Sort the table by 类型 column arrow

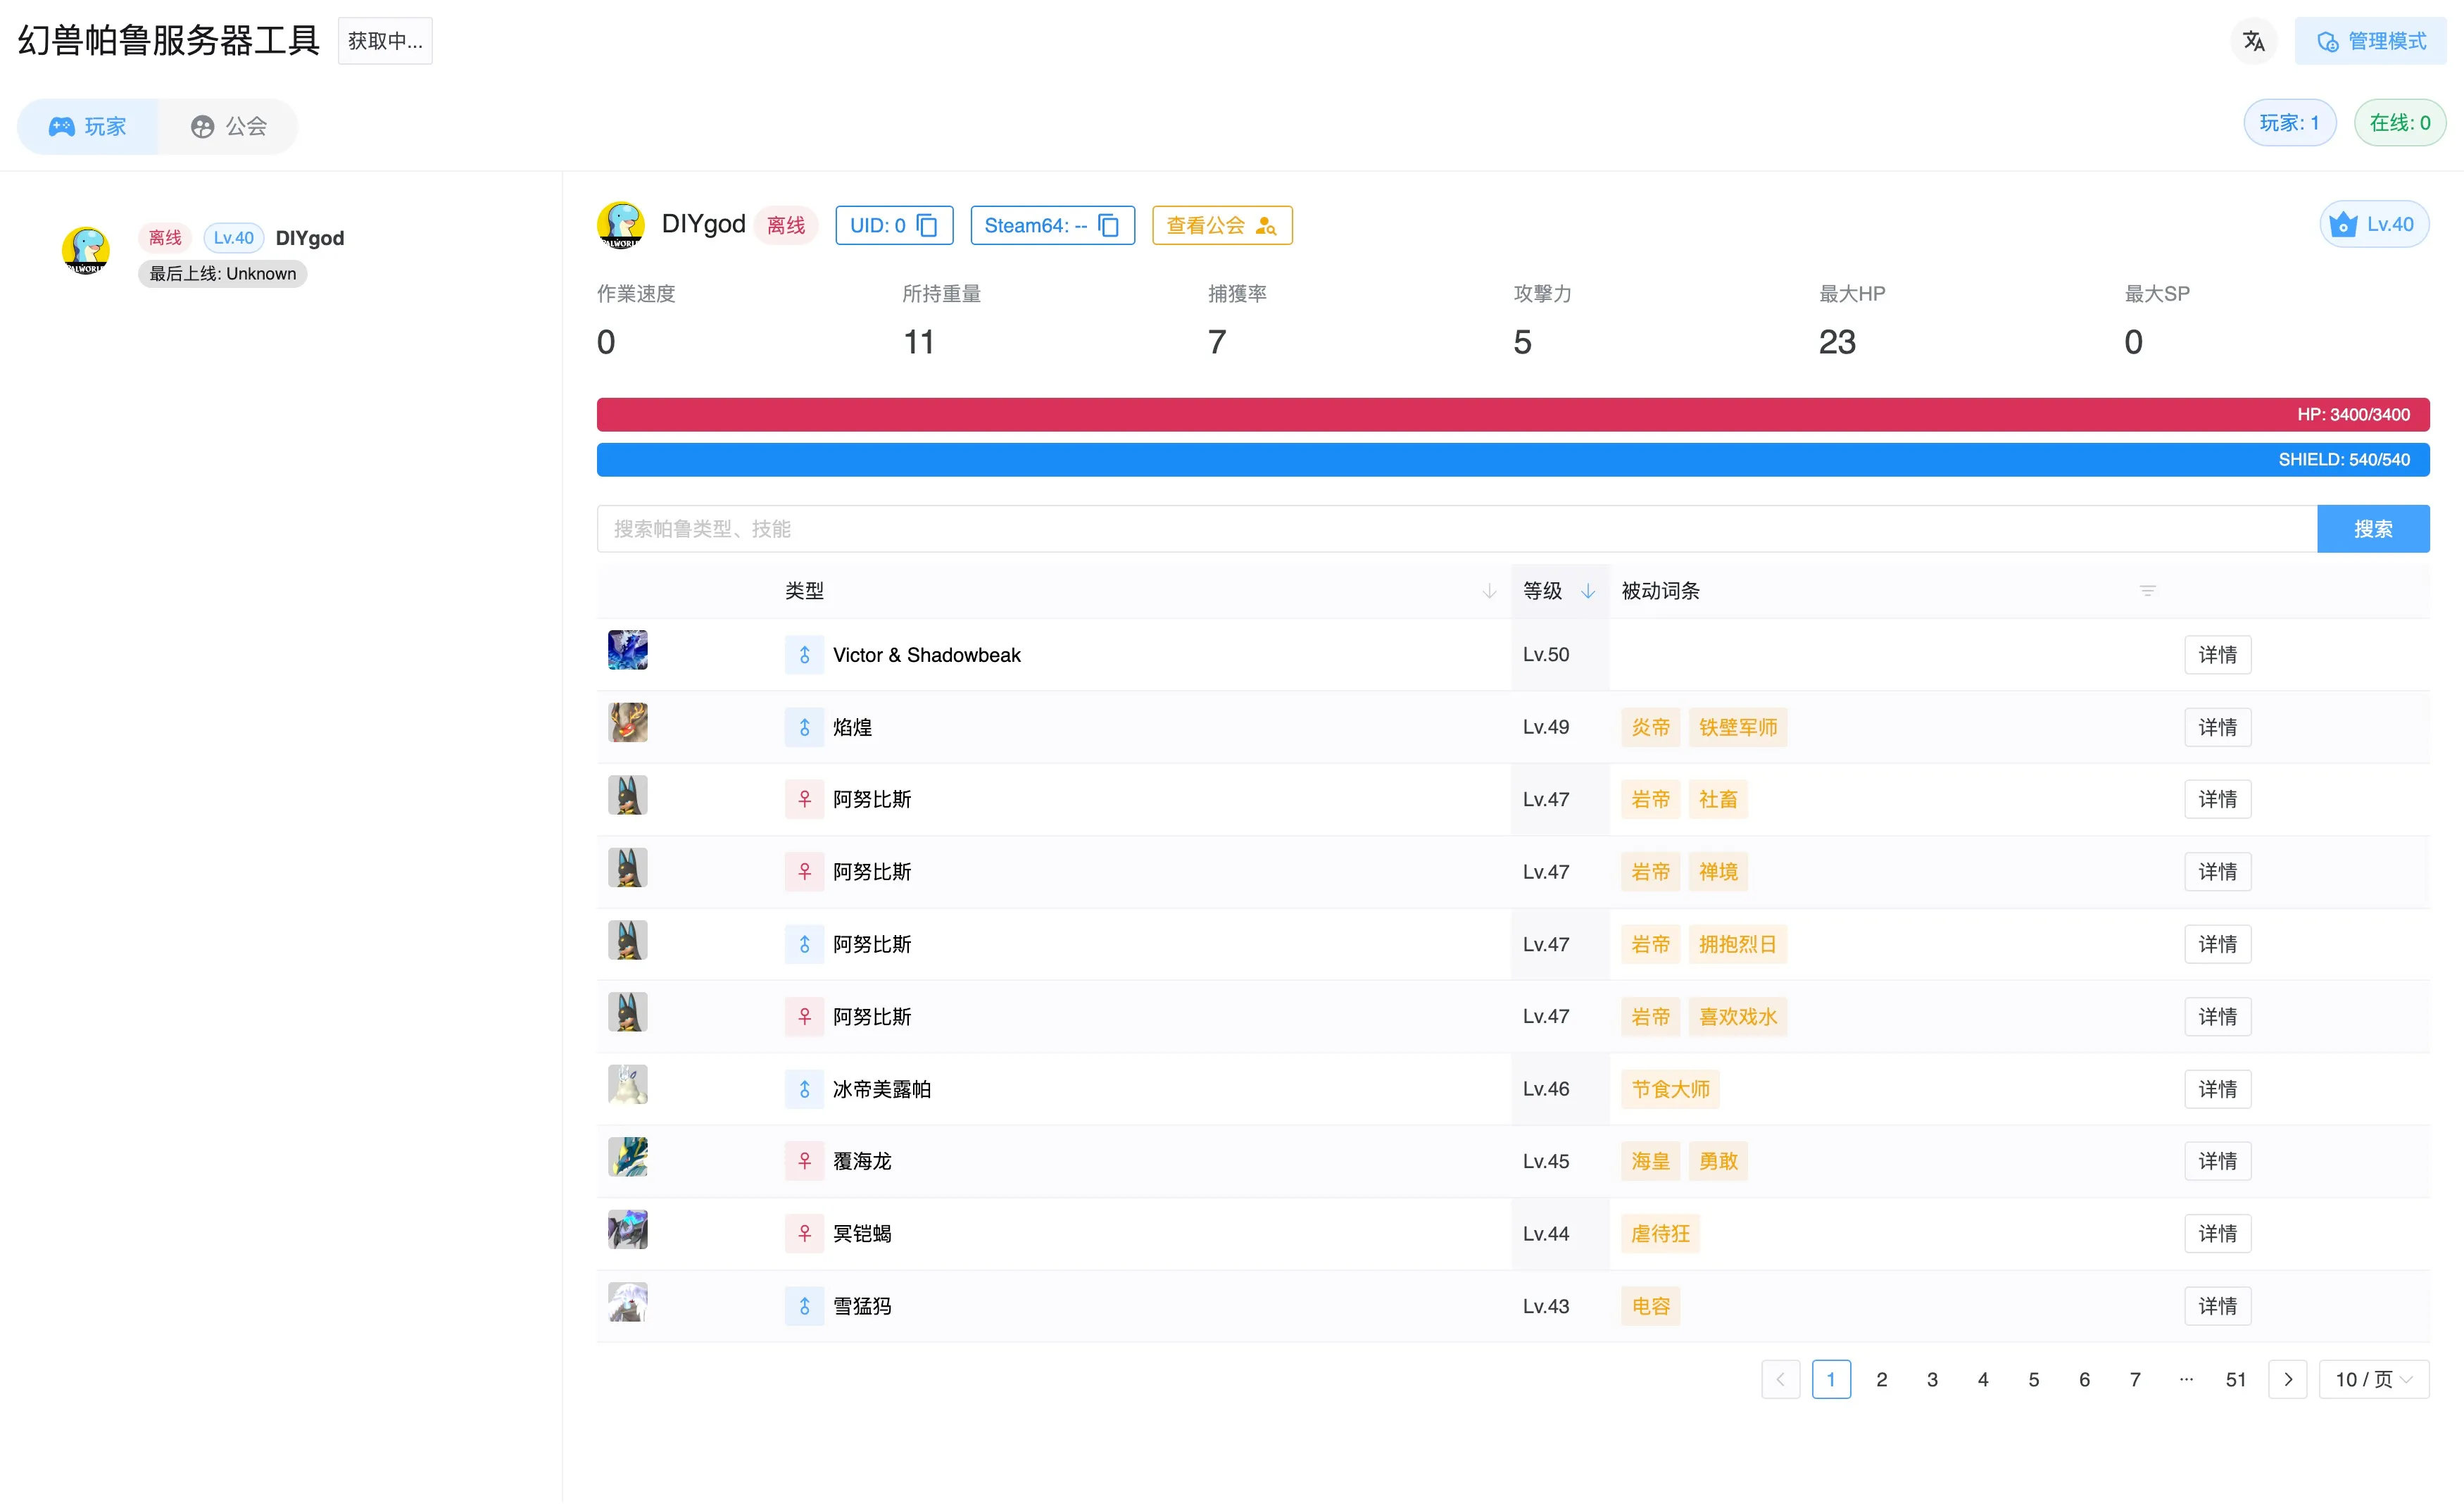(x=1489, y=591)
